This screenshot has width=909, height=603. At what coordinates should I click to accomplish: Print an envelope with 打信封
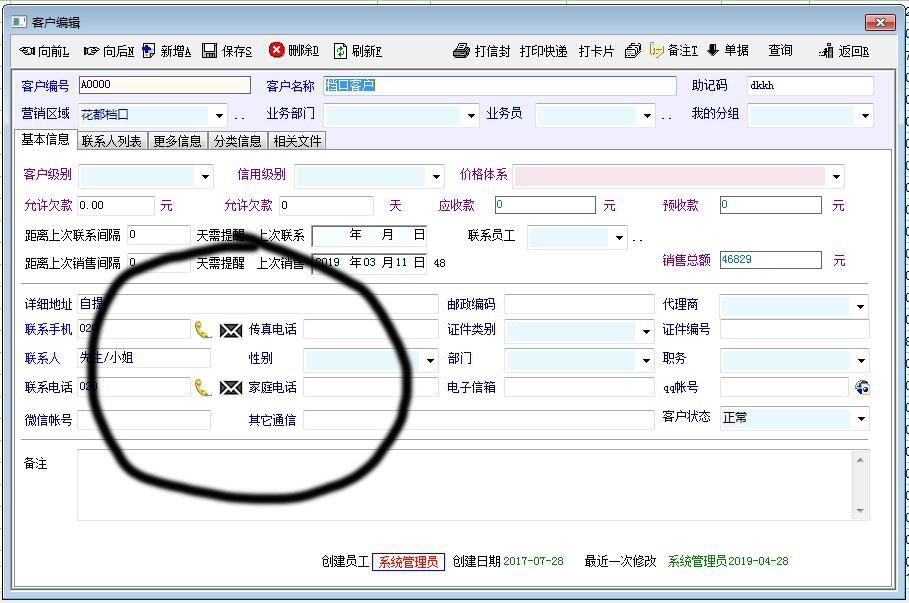pyautogui.click(x=461, y=51)
